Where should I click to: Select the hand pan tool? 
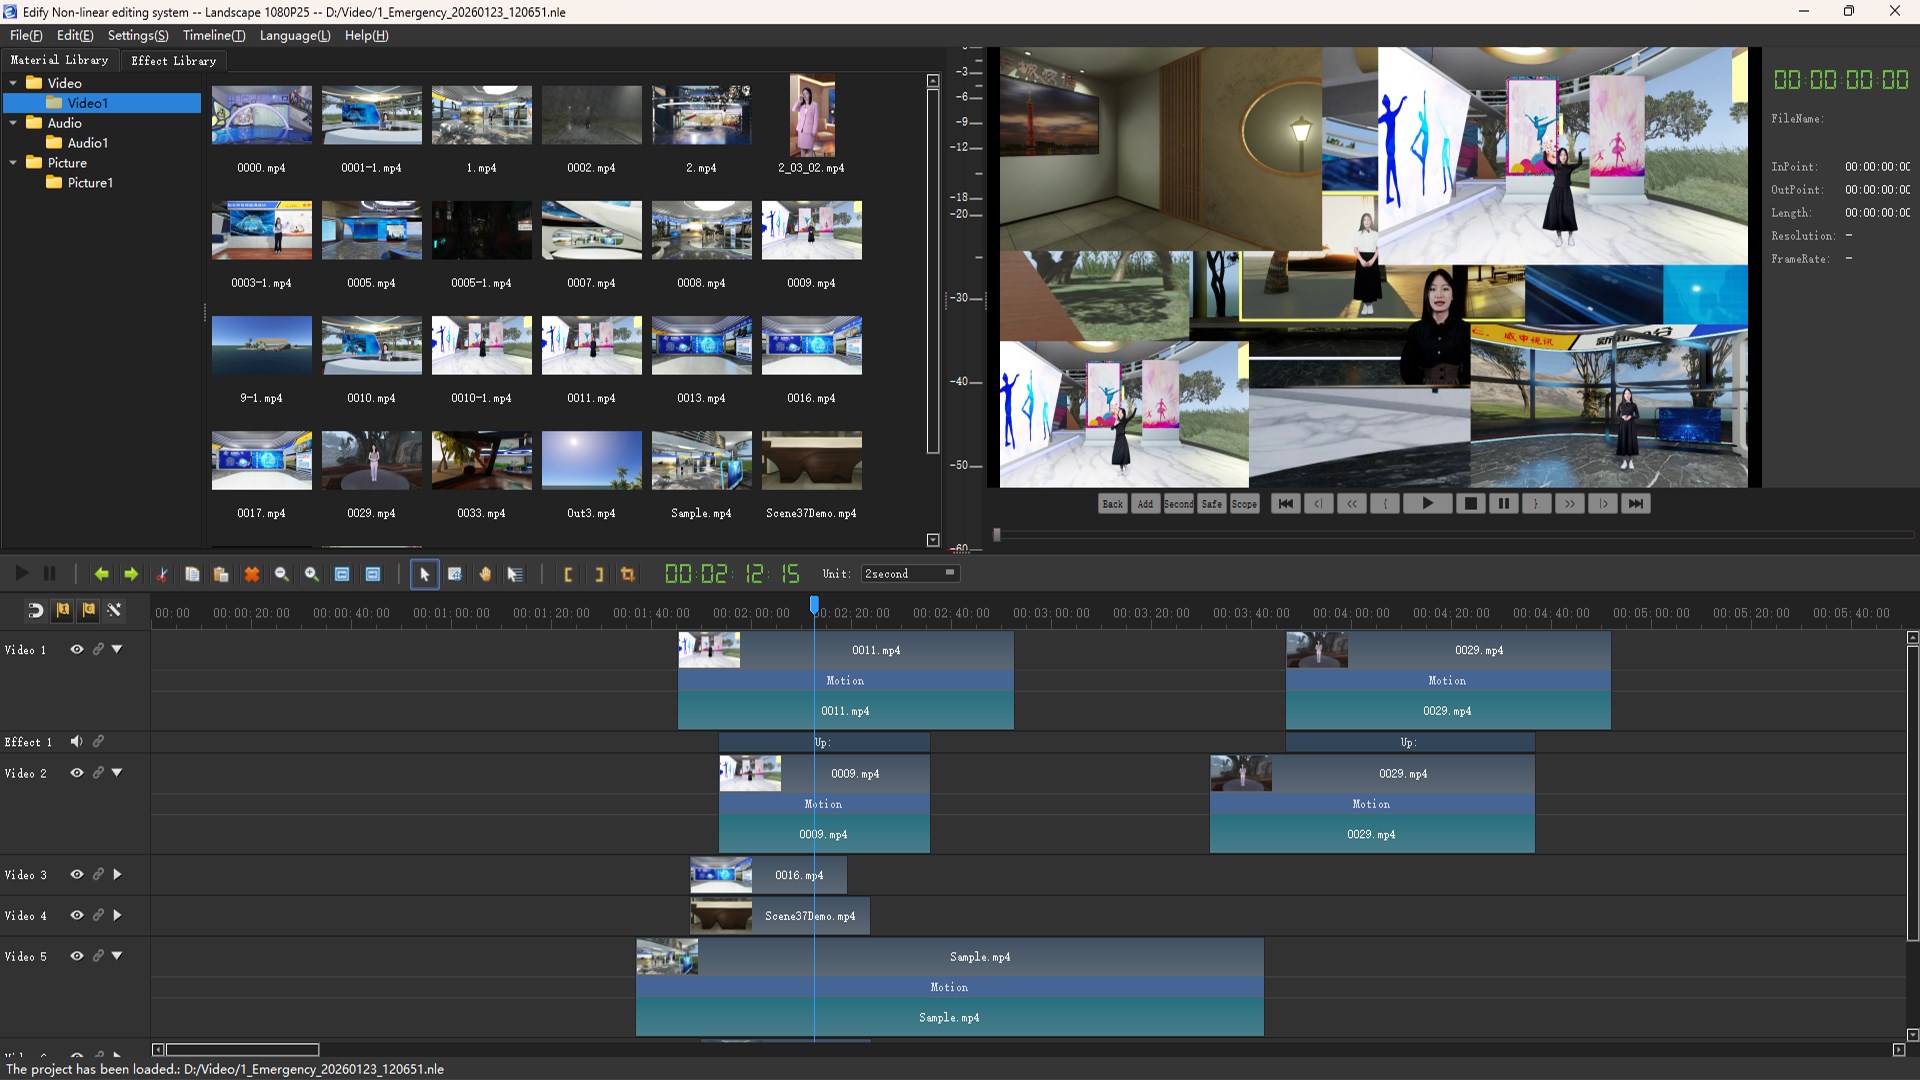(485, 574)
